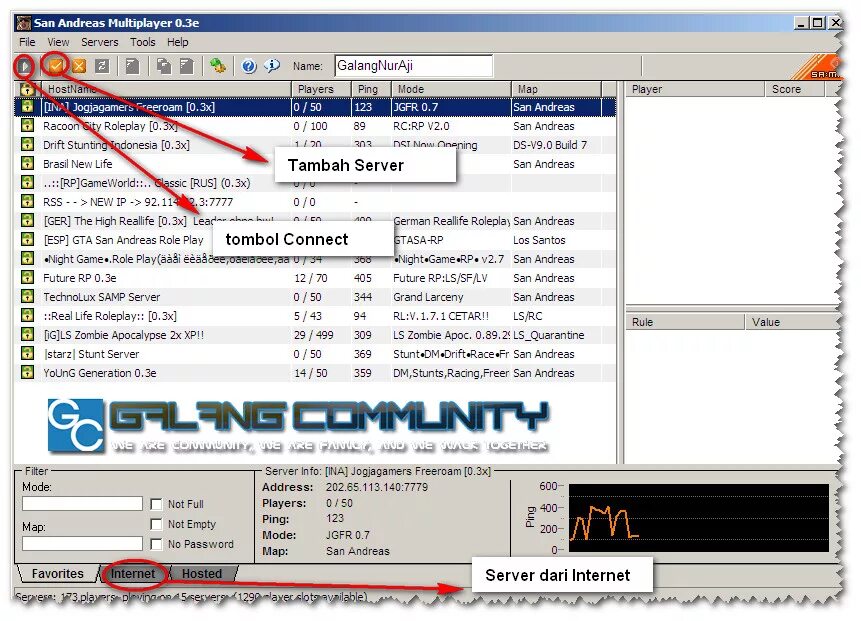Click lock icon of YoUnG Generation row
Viewport: 861px width, 621px height.
click(27, 373)
